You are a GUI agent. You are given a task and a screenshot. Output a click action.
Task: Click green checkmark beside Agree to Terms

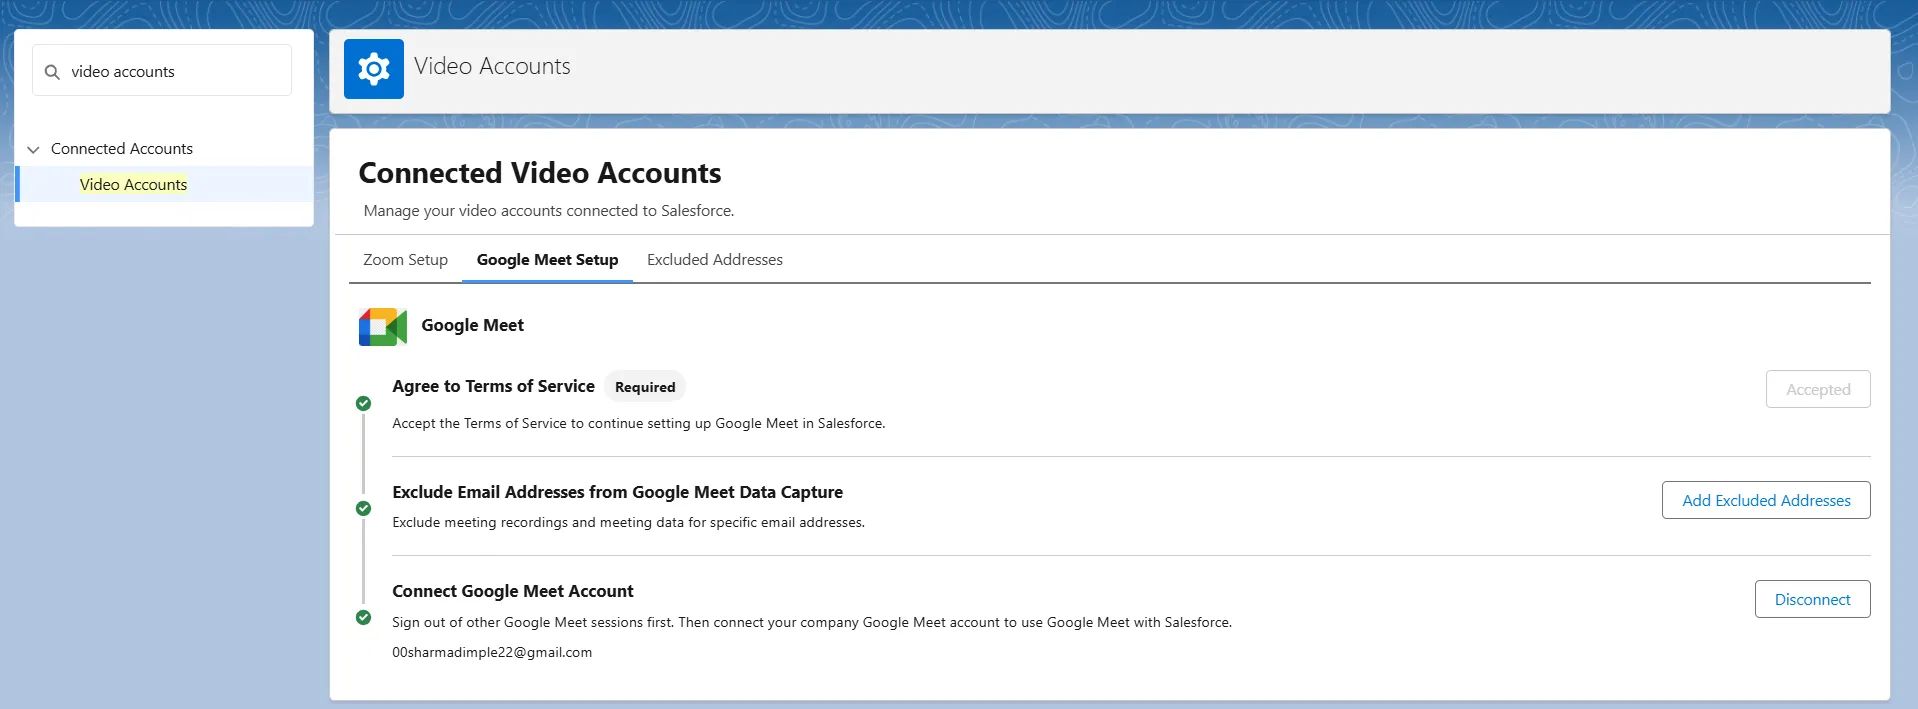(x=363, y=404)
